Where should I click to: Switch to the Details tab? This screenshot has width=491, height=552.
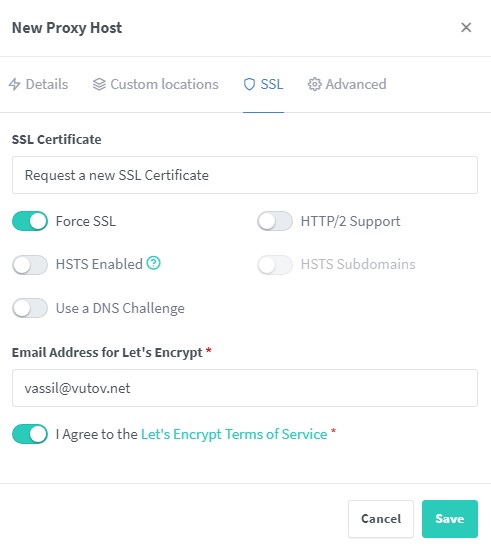point(38,84)
